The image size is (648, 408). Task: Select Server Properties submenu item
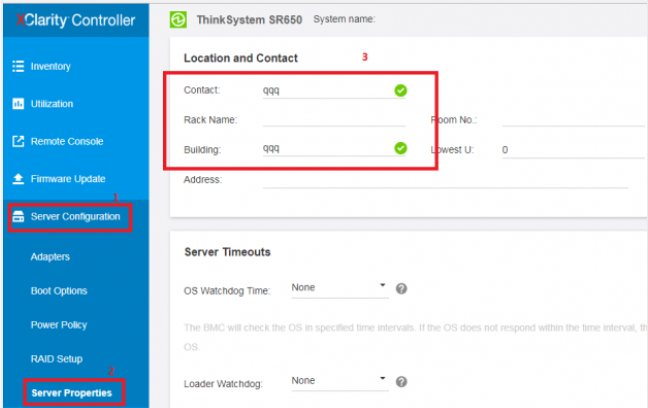coord(71,393)
